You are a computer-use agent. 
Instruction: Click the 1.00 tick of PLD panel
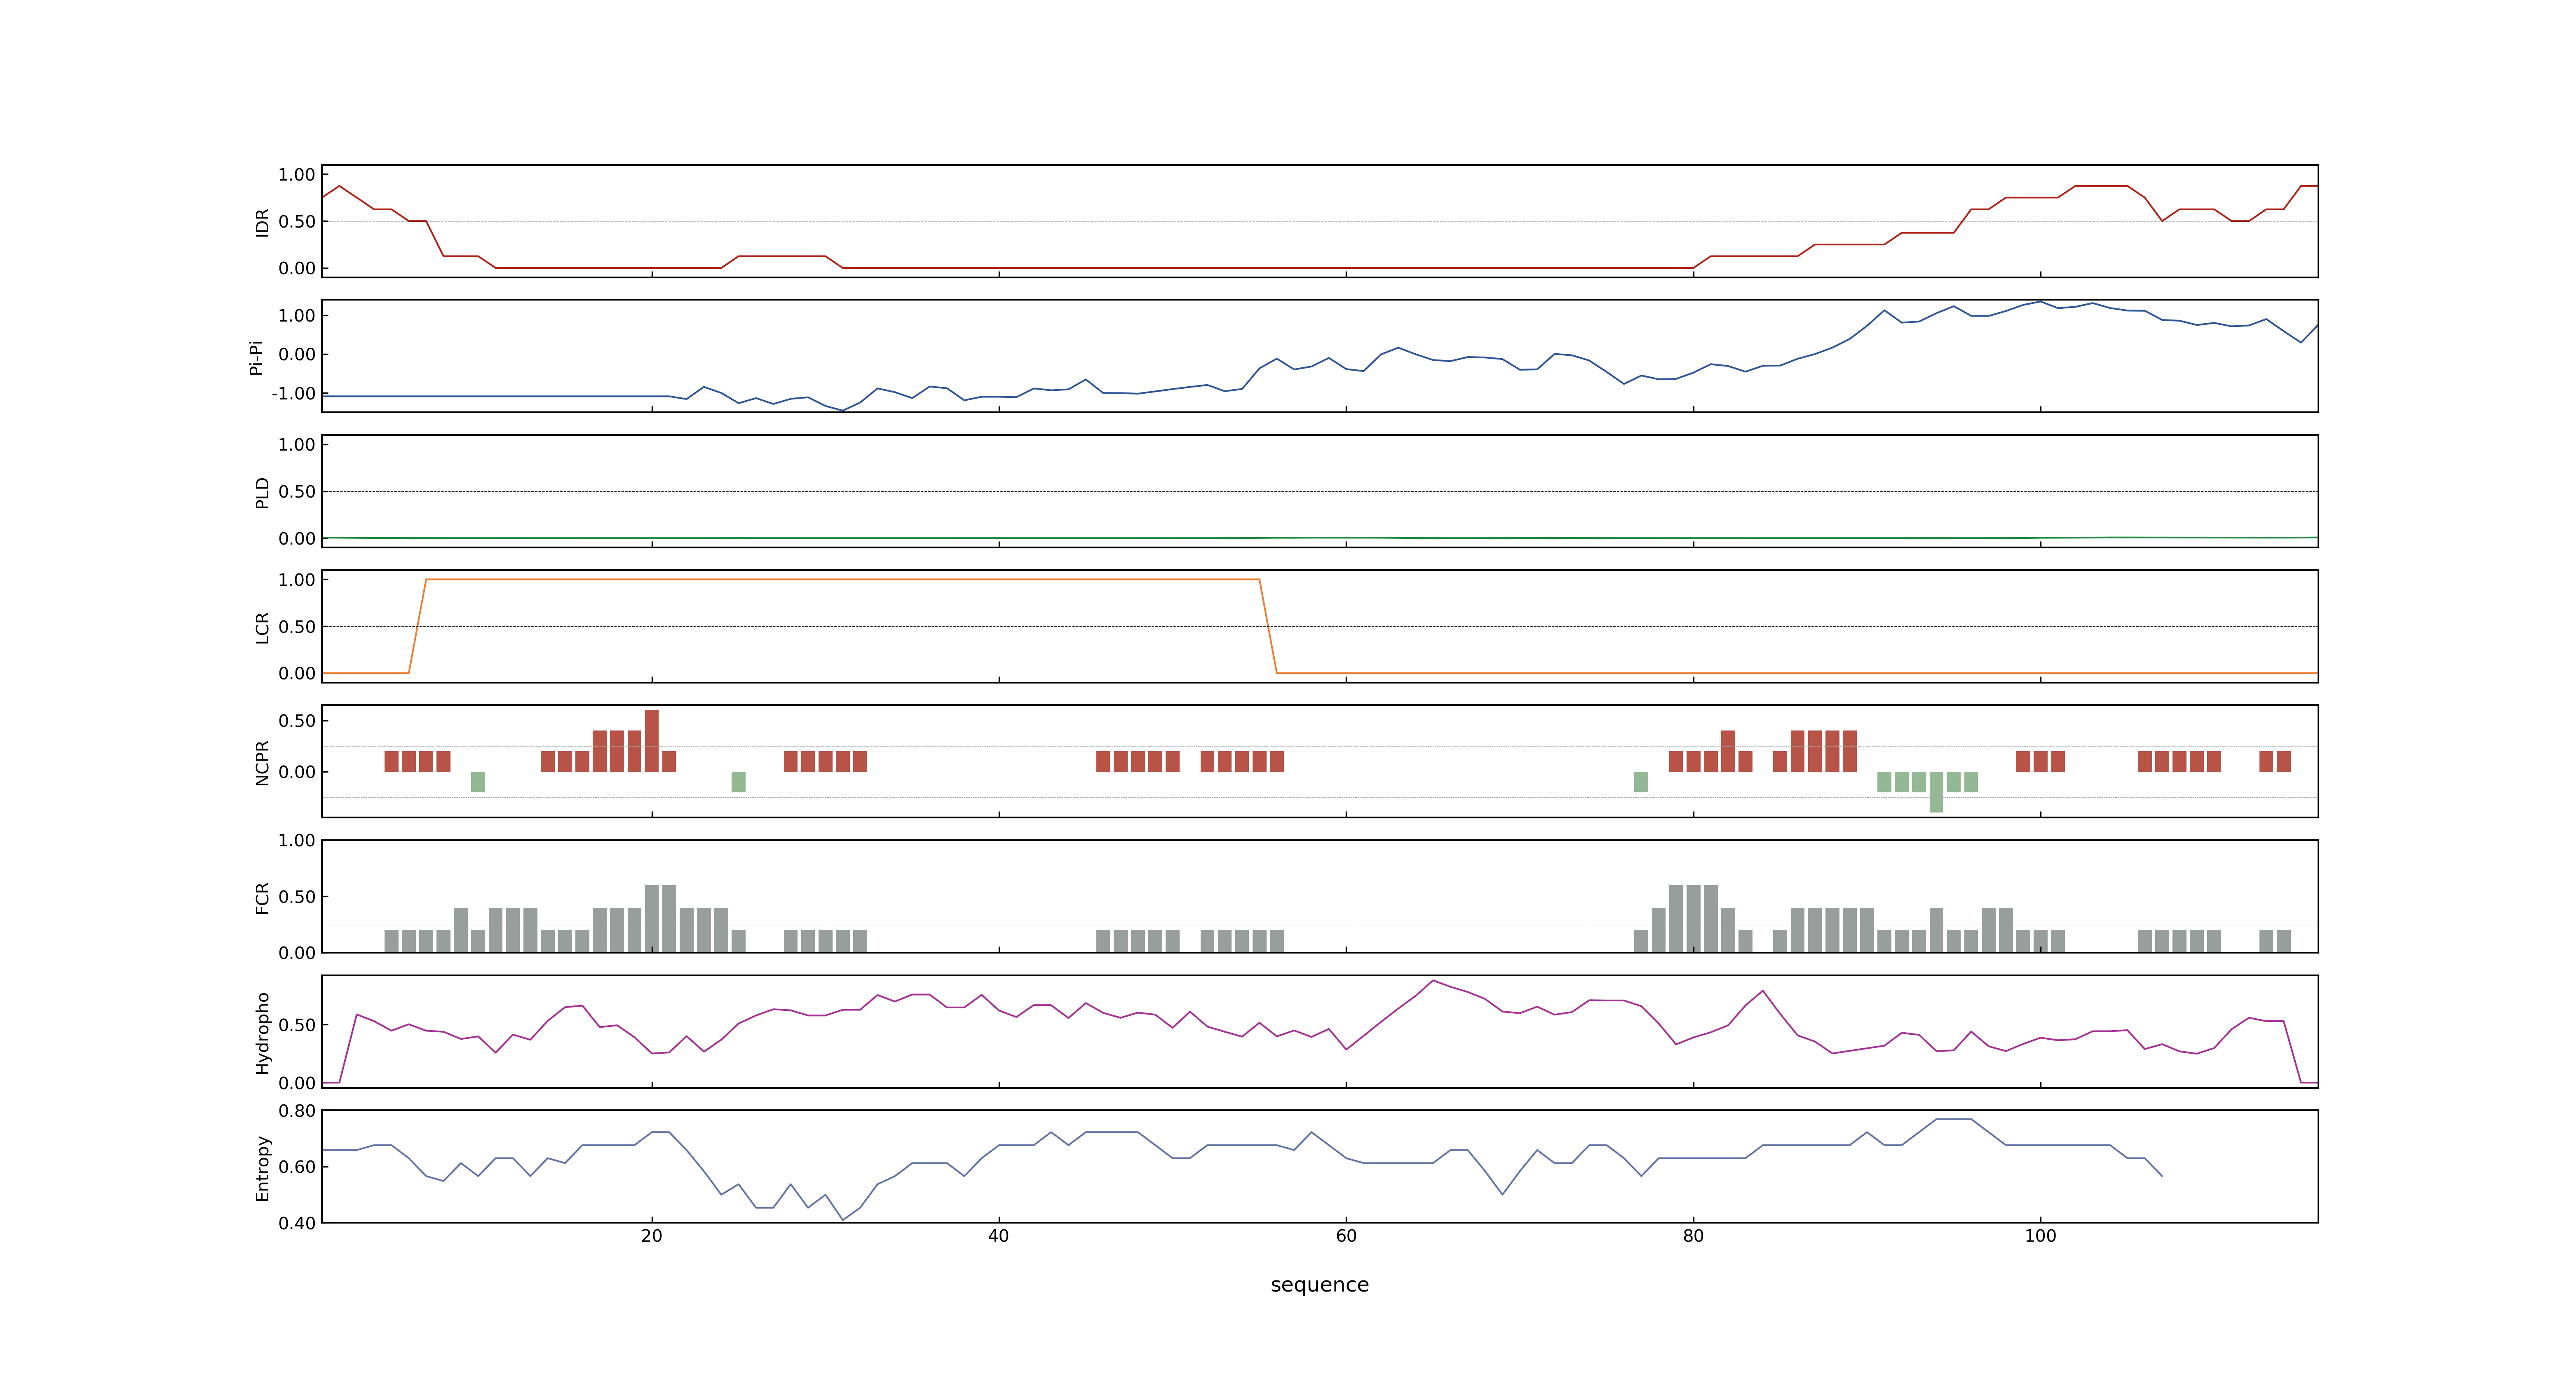click(x=297, y=445)
